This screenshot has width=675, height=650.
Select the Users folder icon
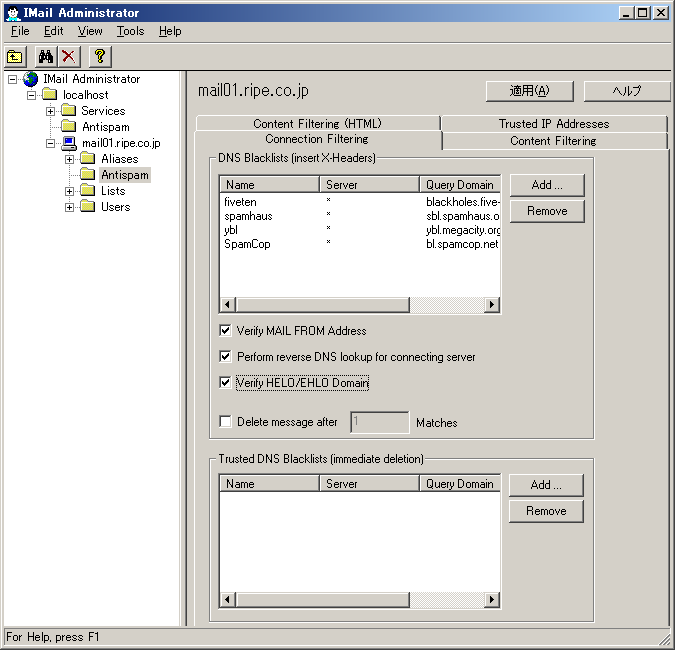(88, 206)
